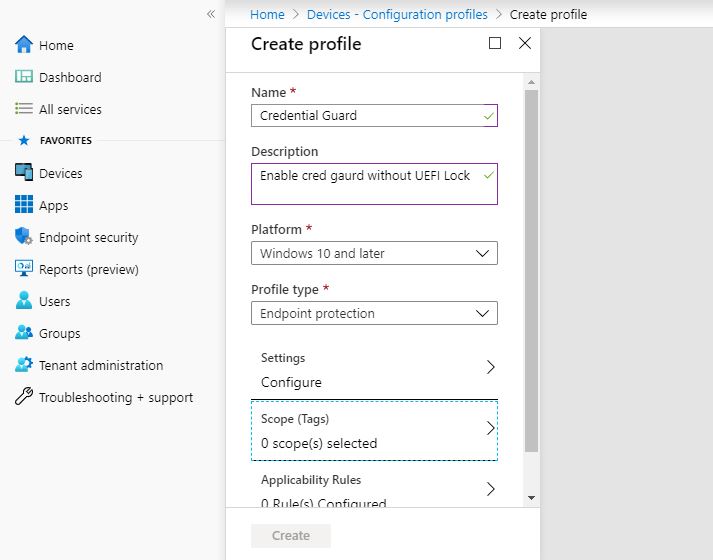Select the Devices icon in favorites
Viewport: 713px width, 560px height.
click(x=24, y=173)
